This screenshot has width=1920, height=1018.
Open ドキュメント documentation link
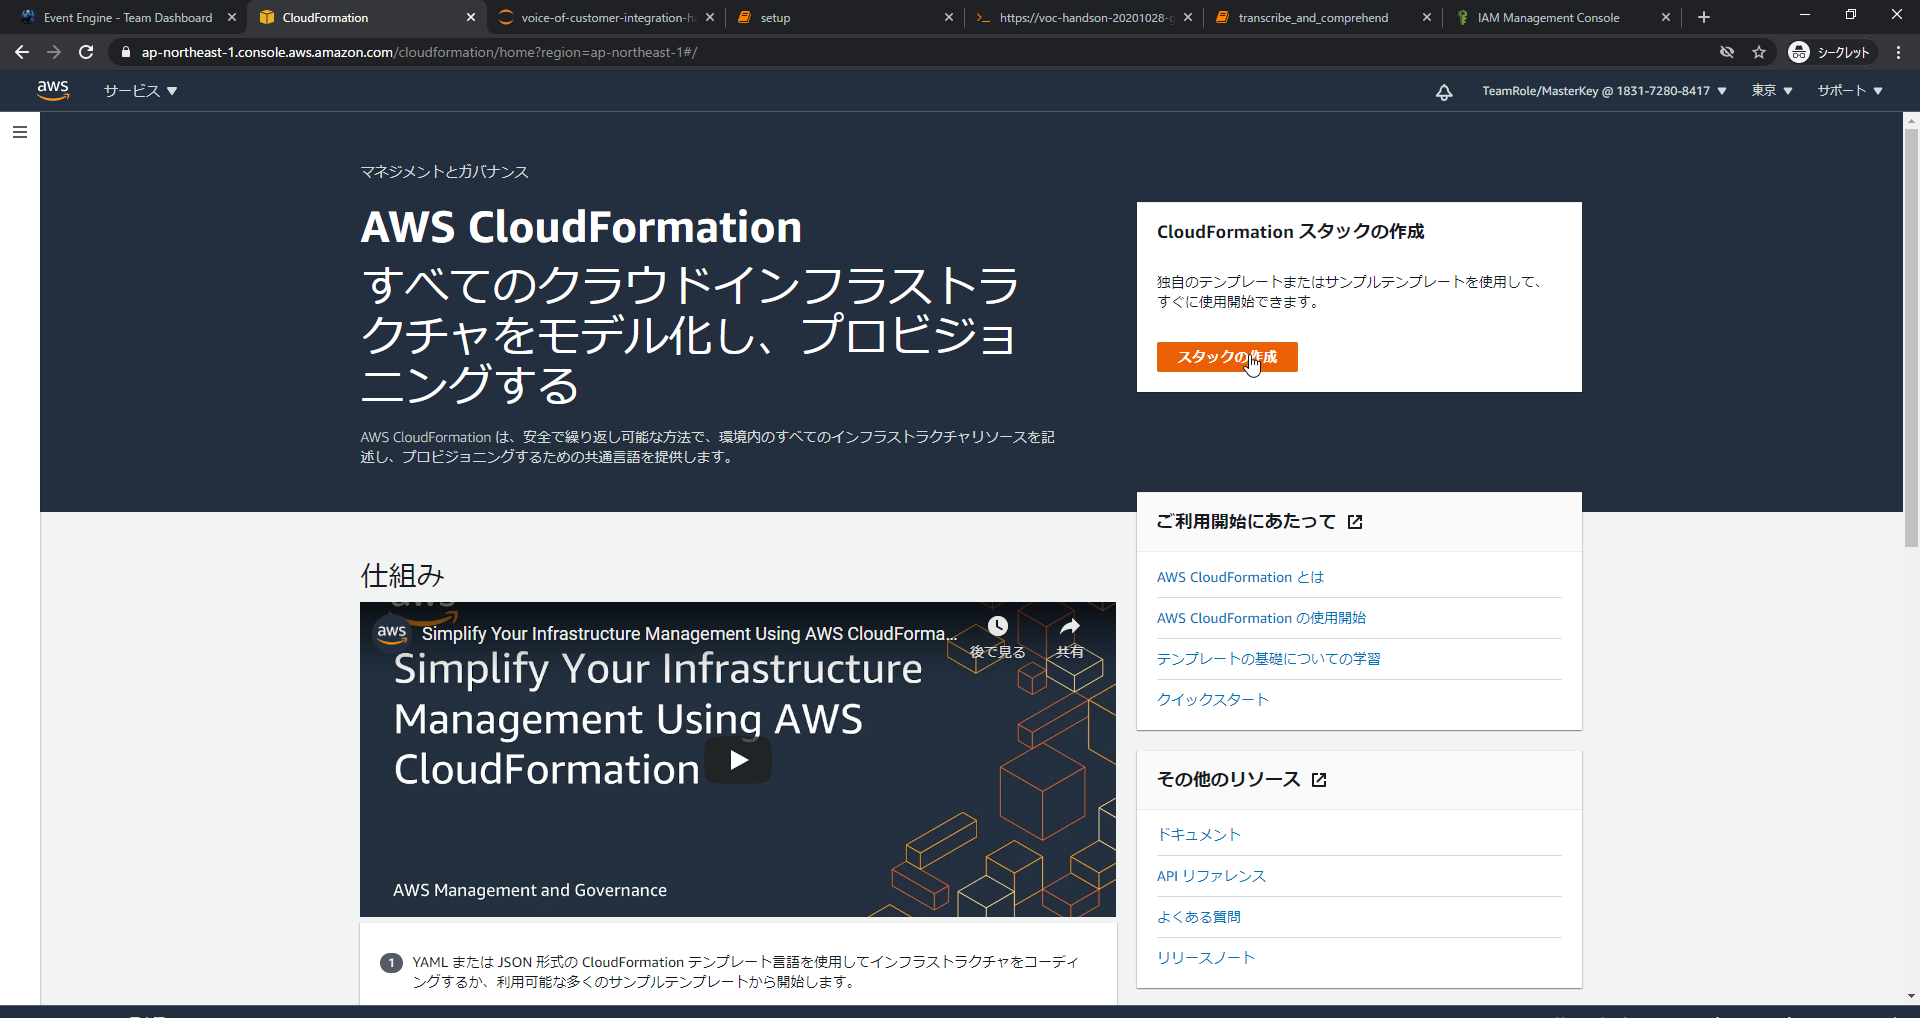(1198, 835)
